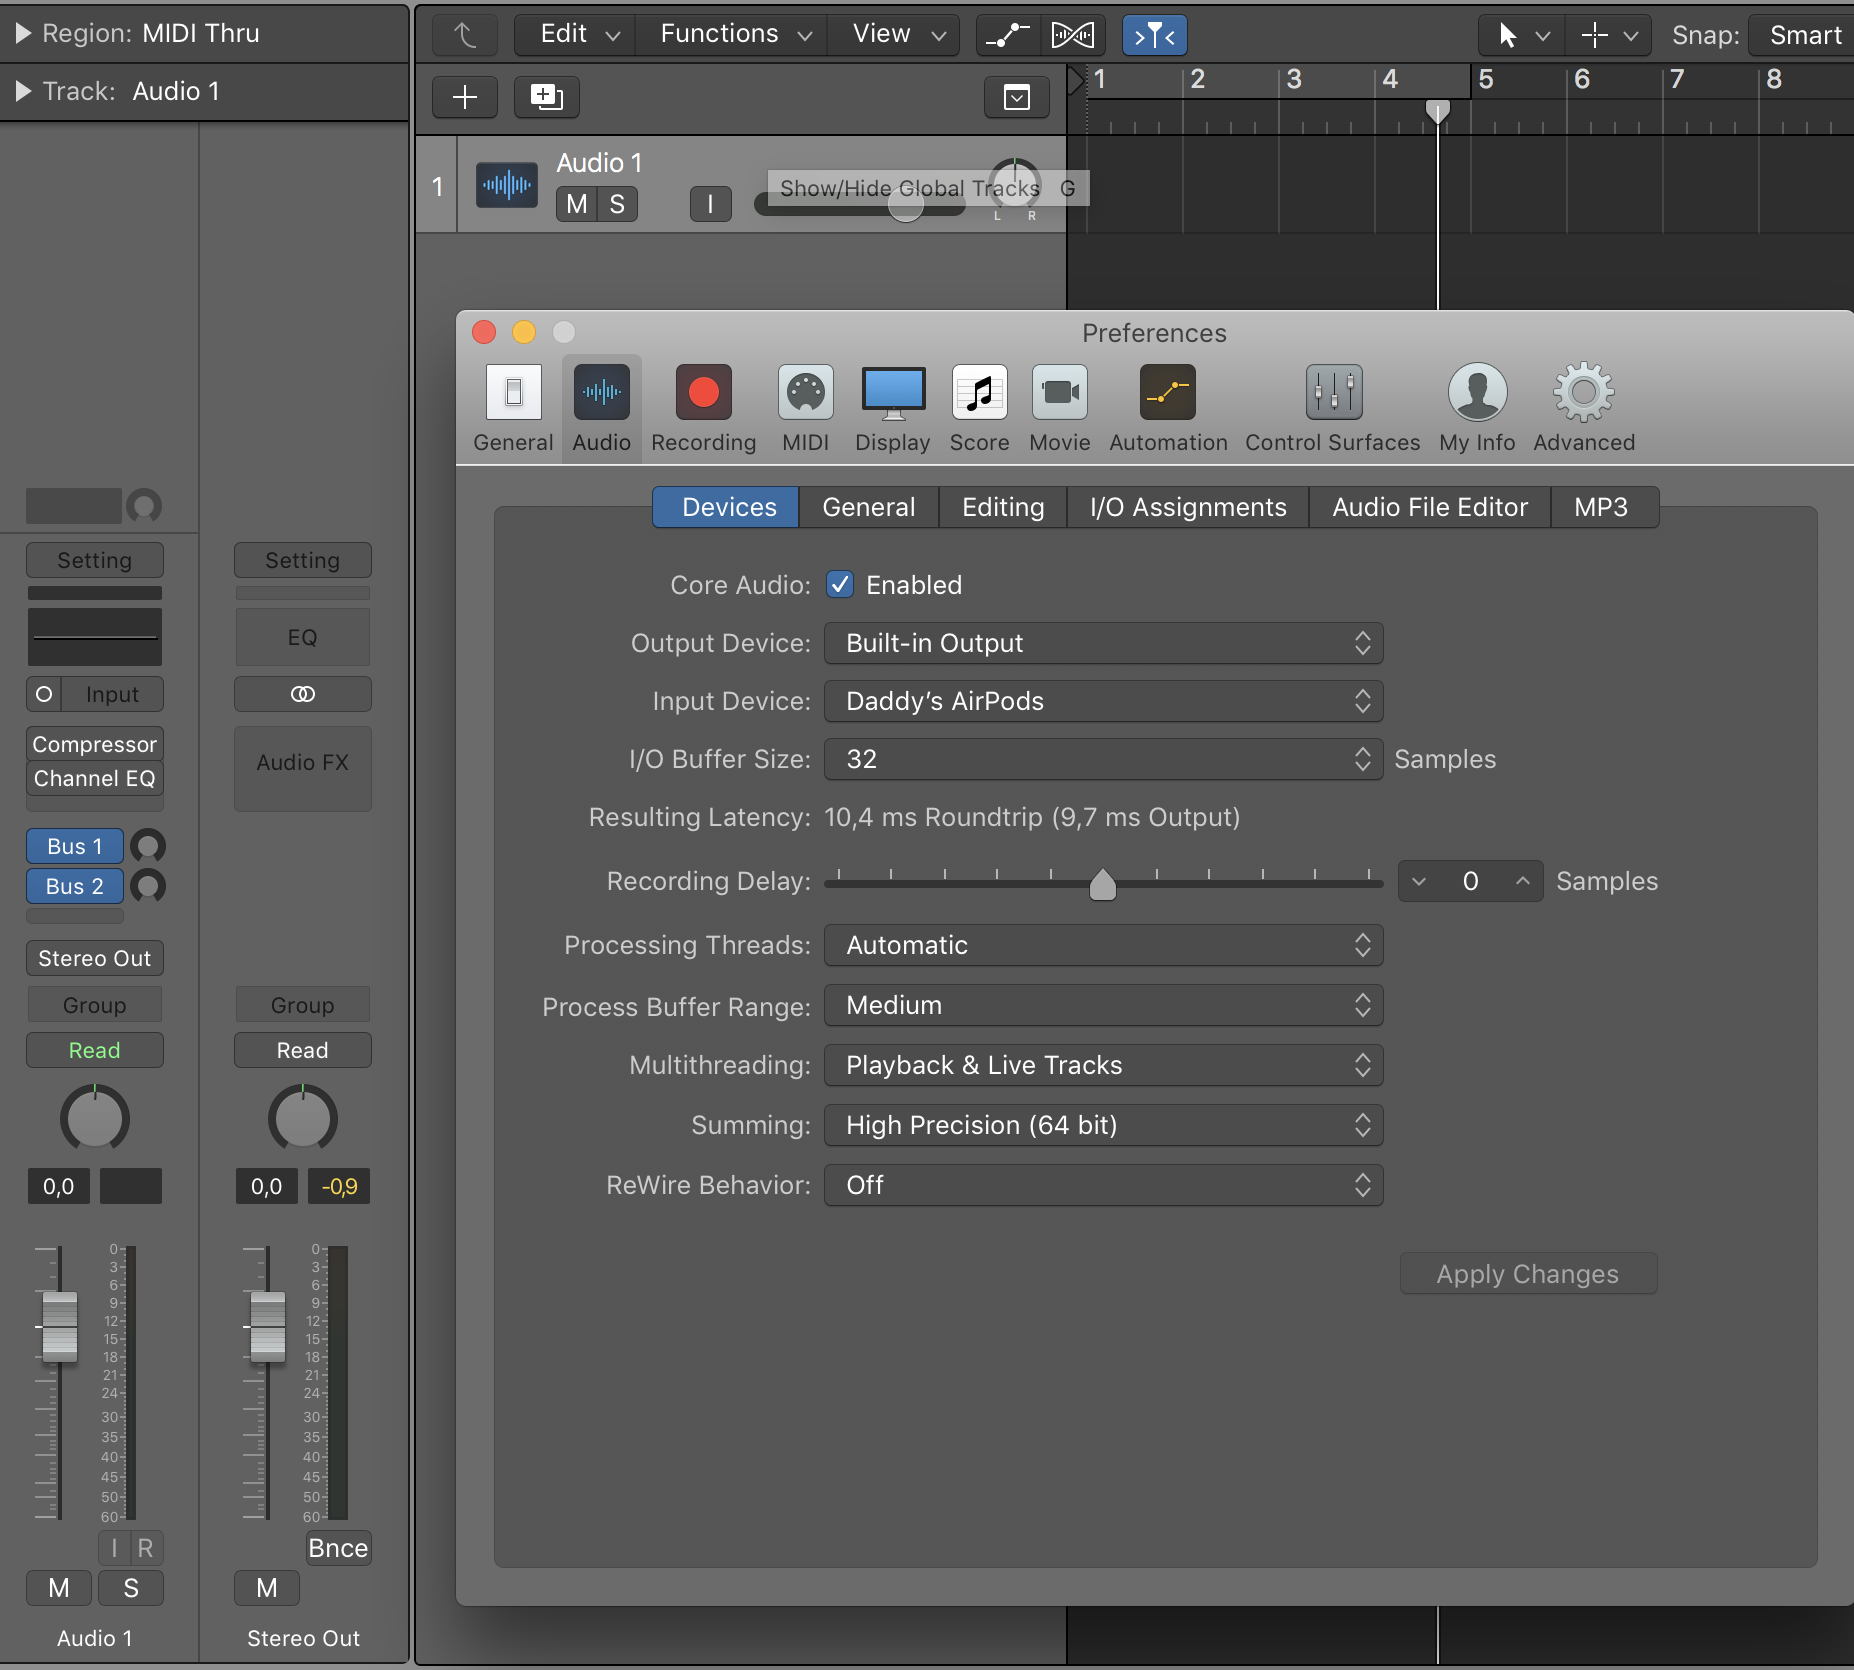Open the I/O Buffer Size dropdown

1103,759
